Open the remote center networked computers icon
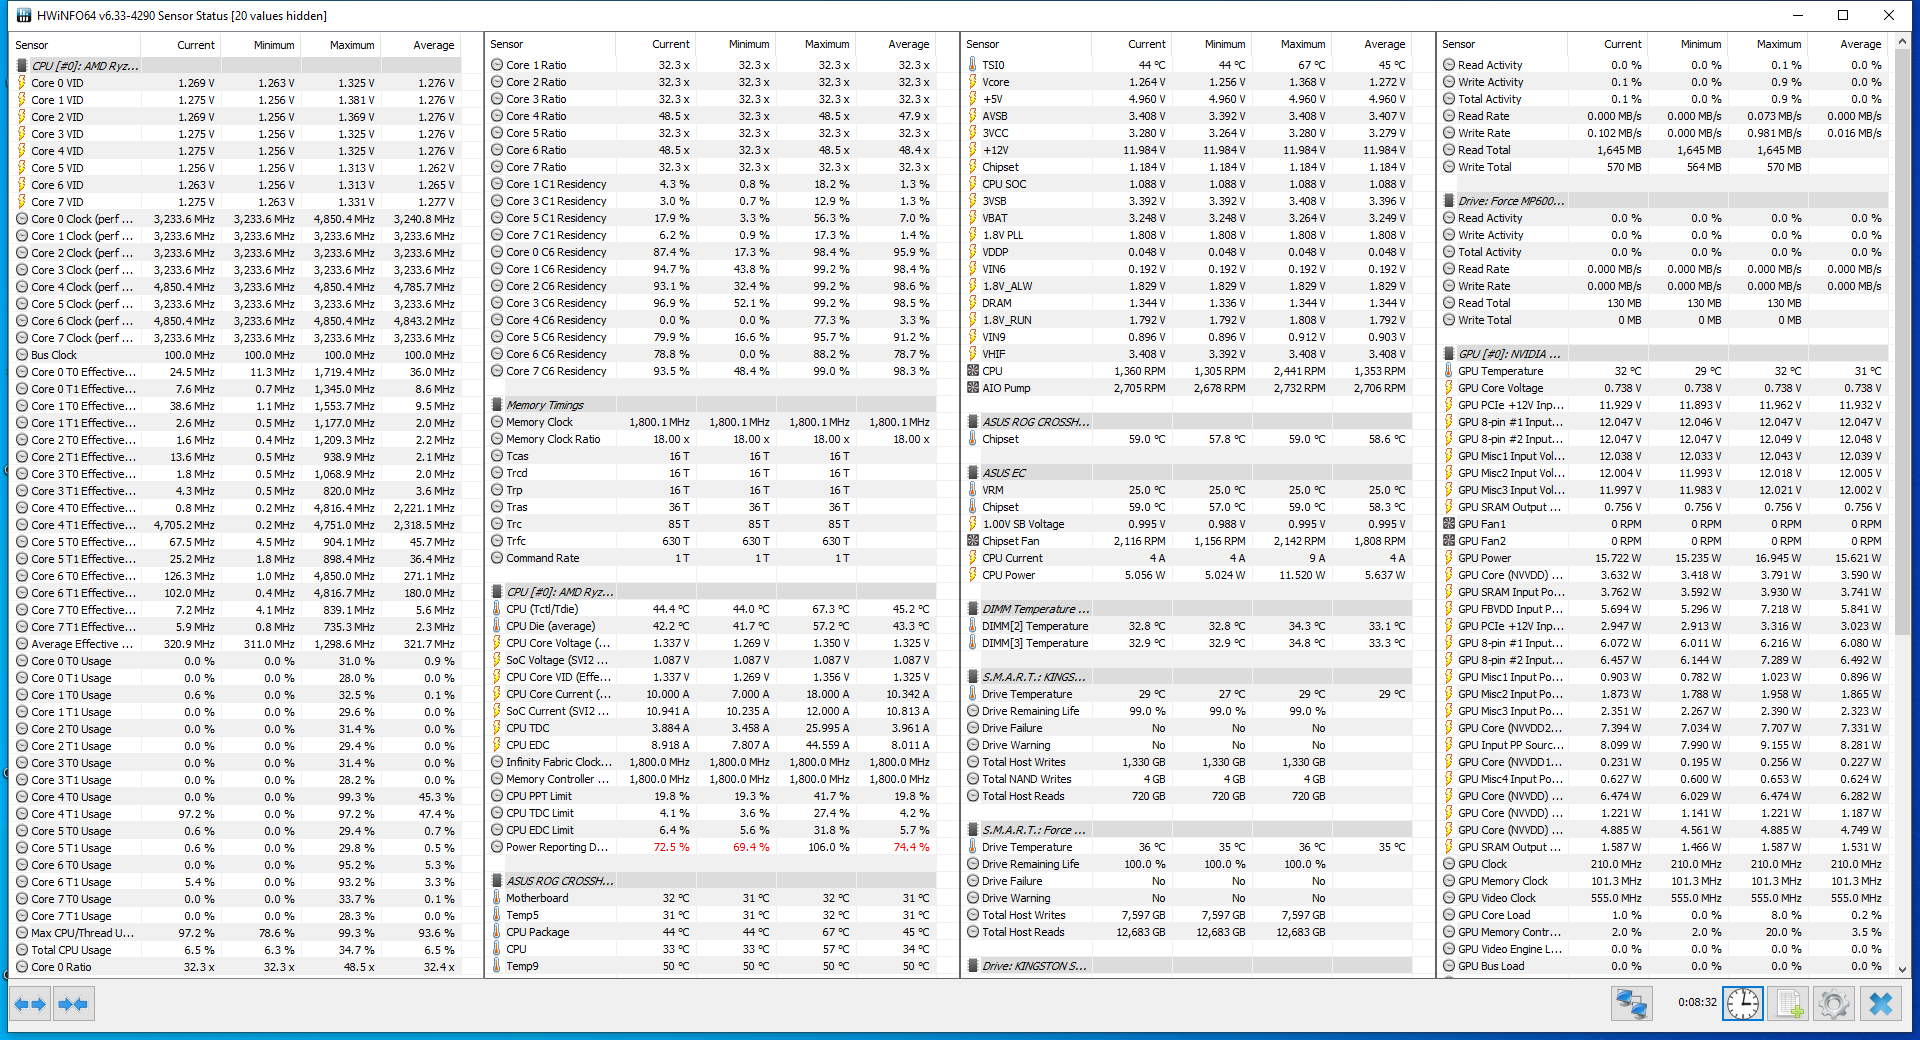Viewport: 1920px width, 1040px height. [x=1632, y=1003]
